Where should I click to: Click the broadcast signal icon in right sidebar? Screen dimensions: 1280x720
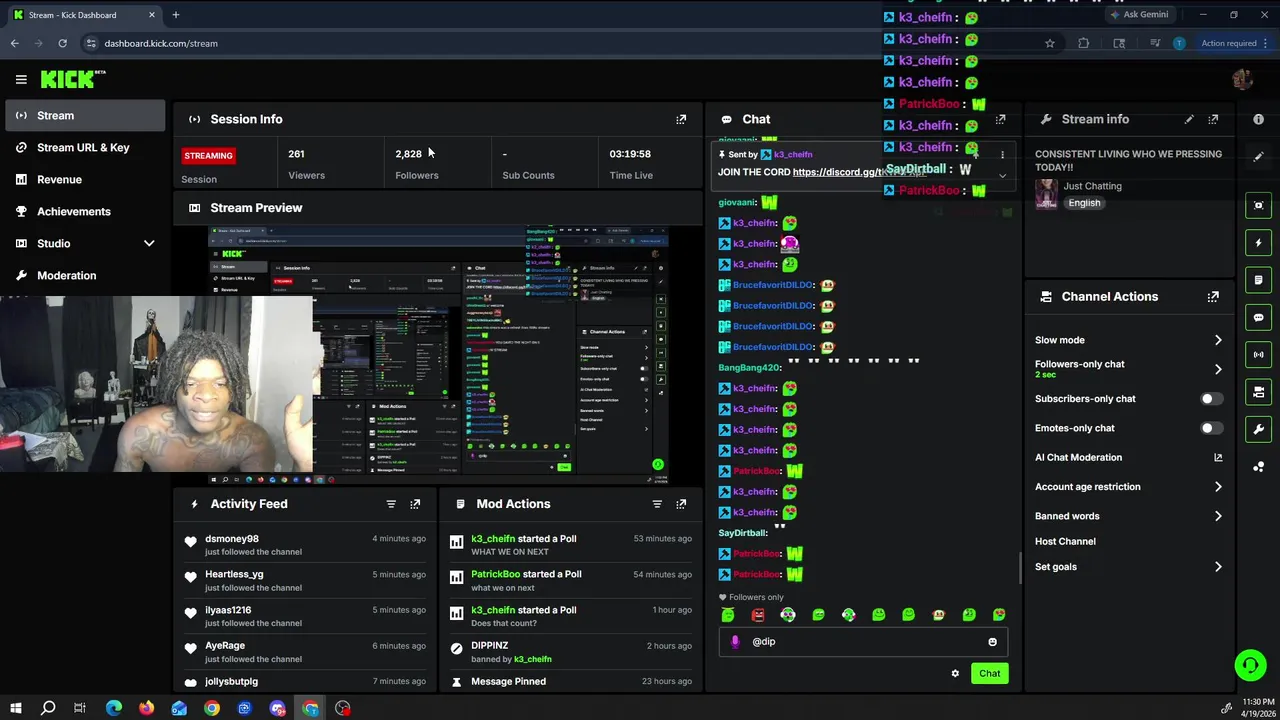[1258, 354]
